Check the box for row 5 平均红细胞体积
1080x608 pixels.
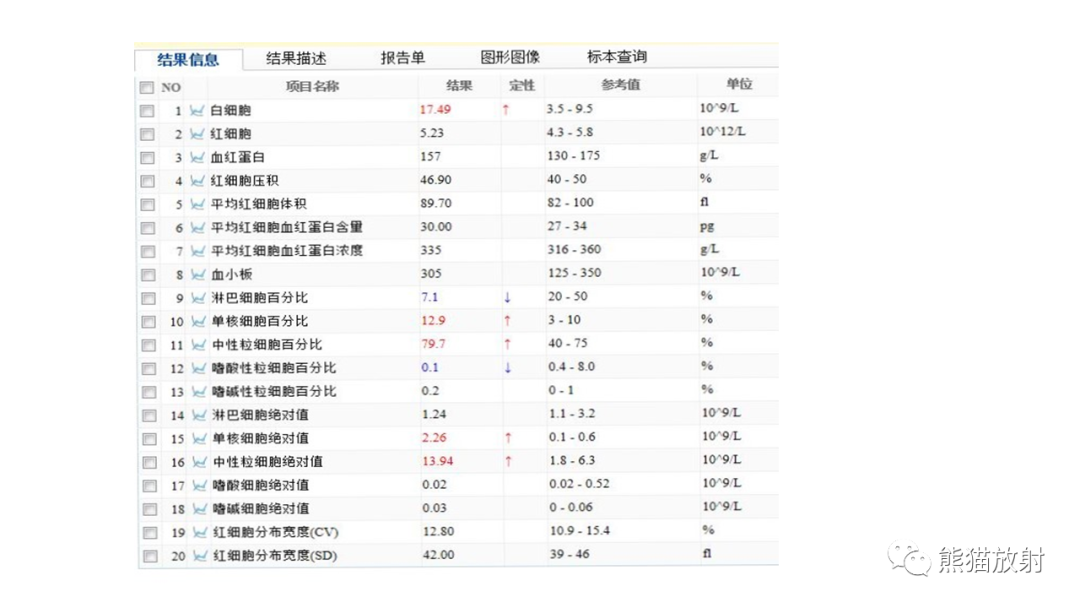147,205
